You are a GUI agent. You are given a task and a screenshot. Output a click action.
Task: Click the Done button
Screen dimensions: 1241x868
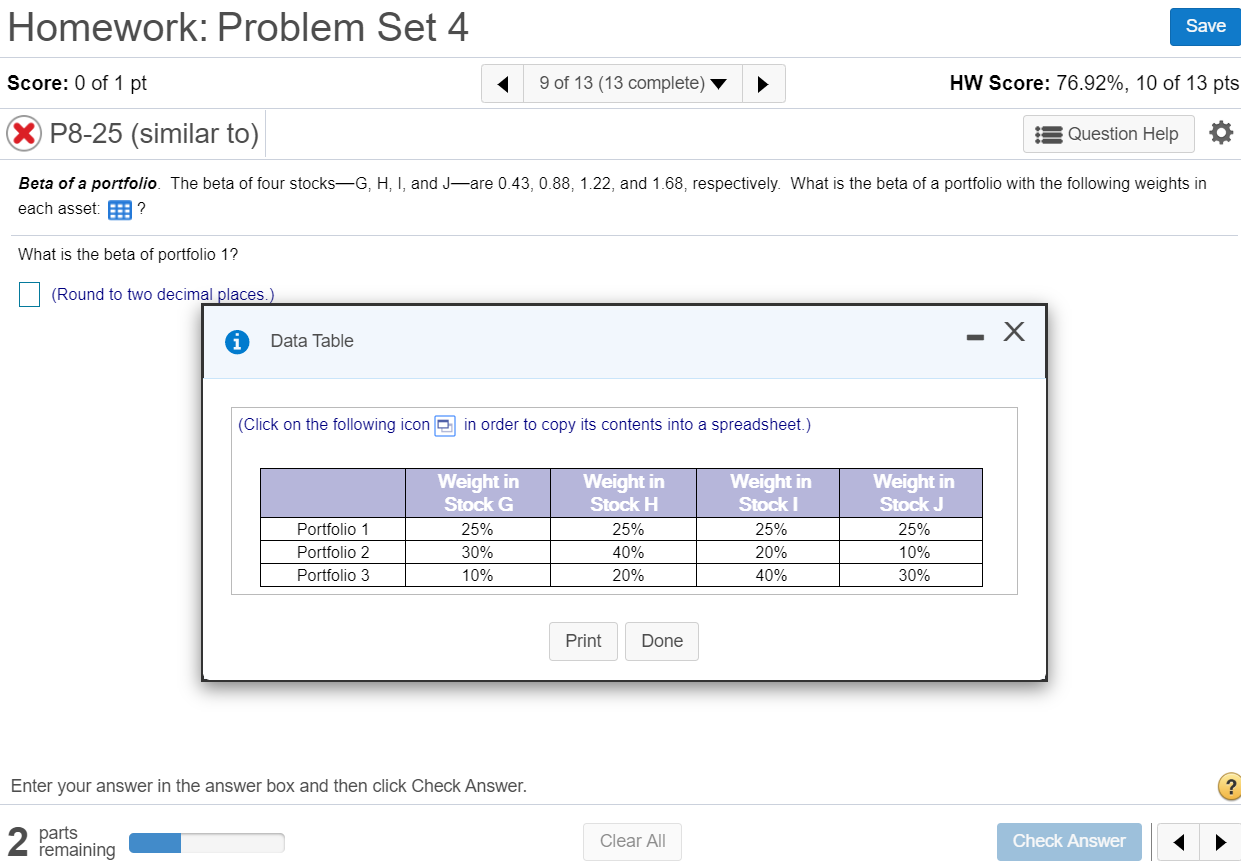[662, 641]
